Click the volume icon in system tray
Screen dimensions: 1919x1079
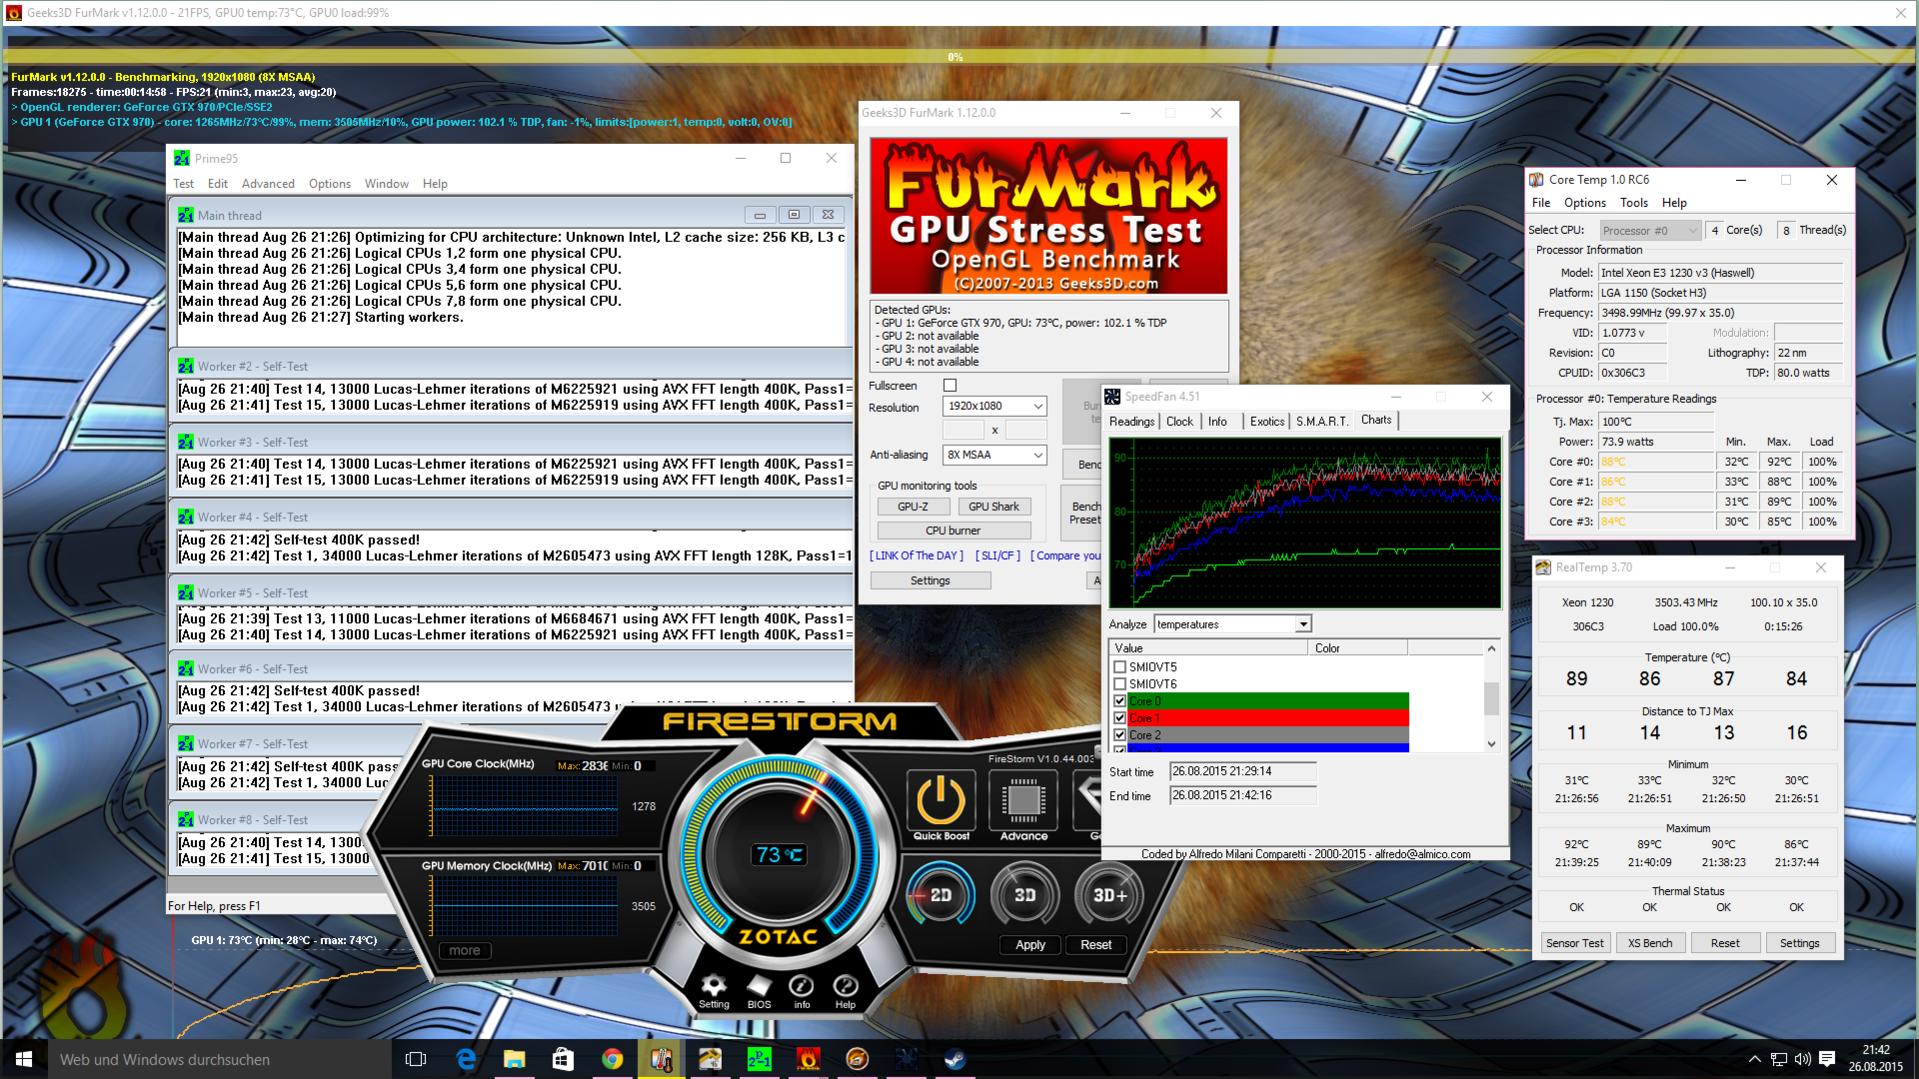[1802, 1059]
